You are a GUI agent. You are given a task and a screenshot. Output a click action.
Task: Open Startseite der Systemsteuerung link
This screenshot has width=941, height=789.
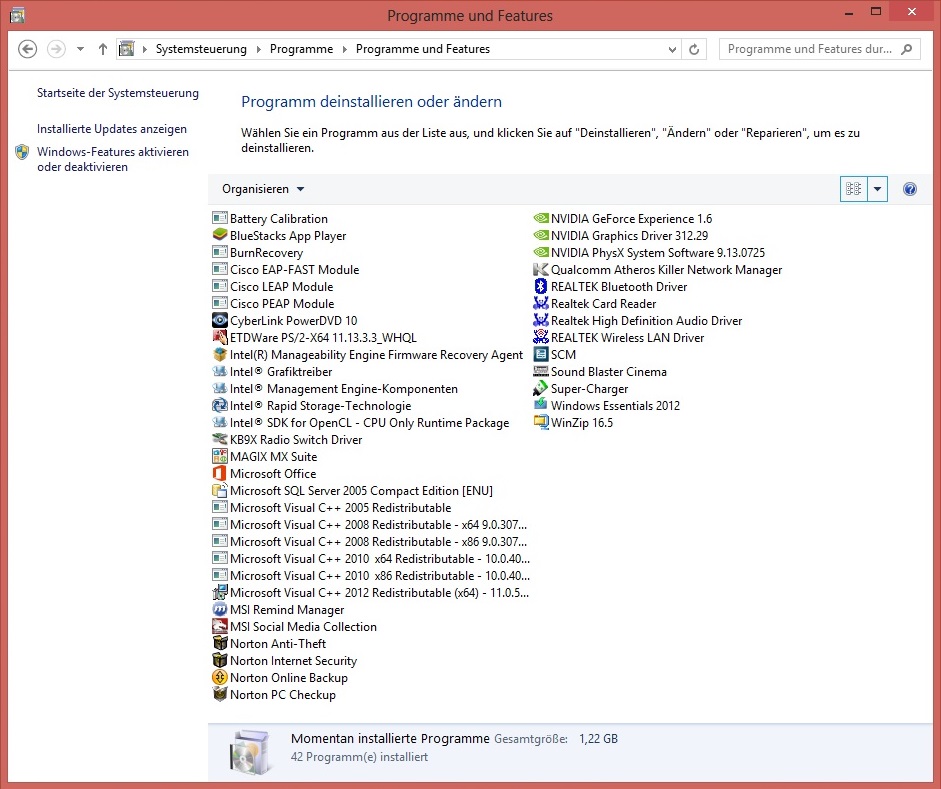point(118,93)
